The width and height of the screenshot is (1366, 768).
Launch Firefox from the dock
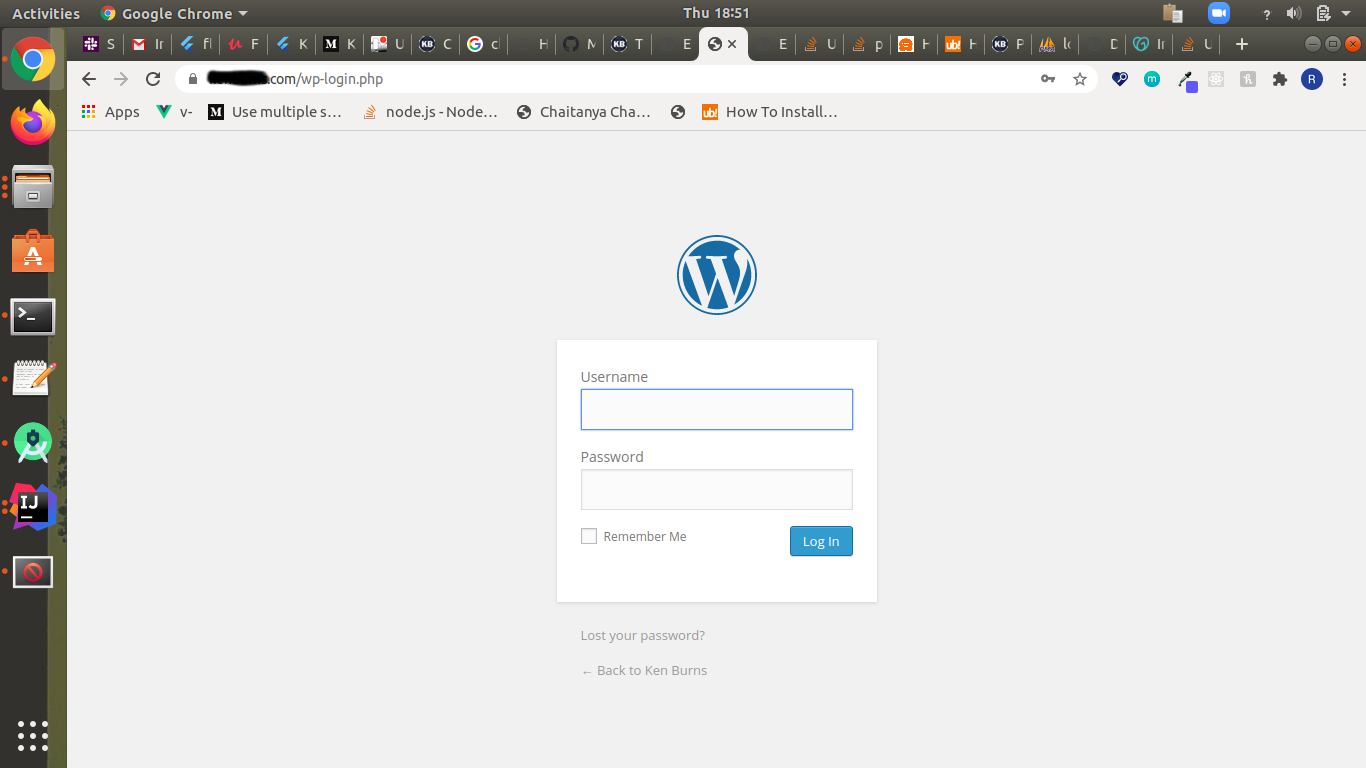(33, 123)
